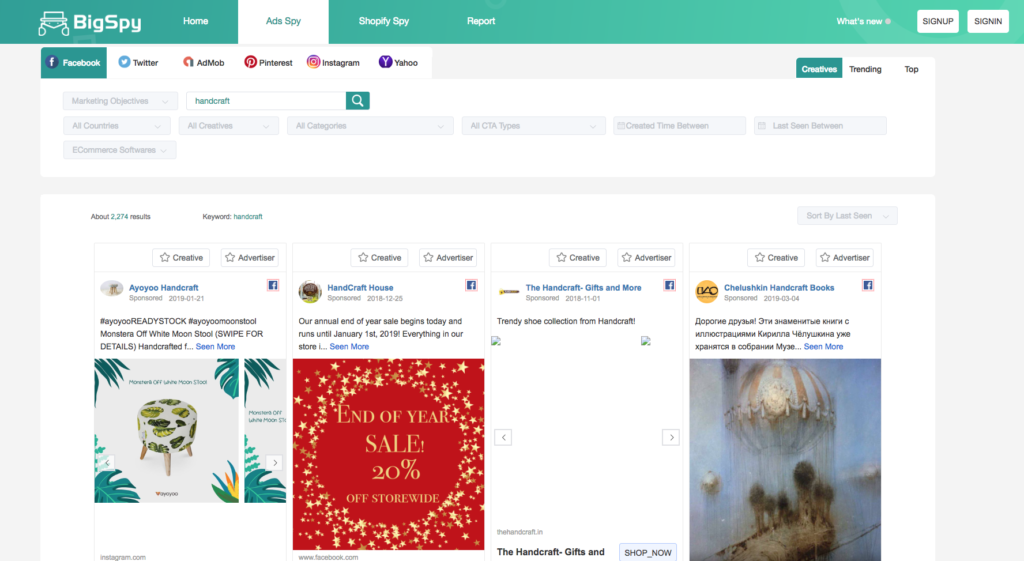Switch to the Top view

pos(911,69)
